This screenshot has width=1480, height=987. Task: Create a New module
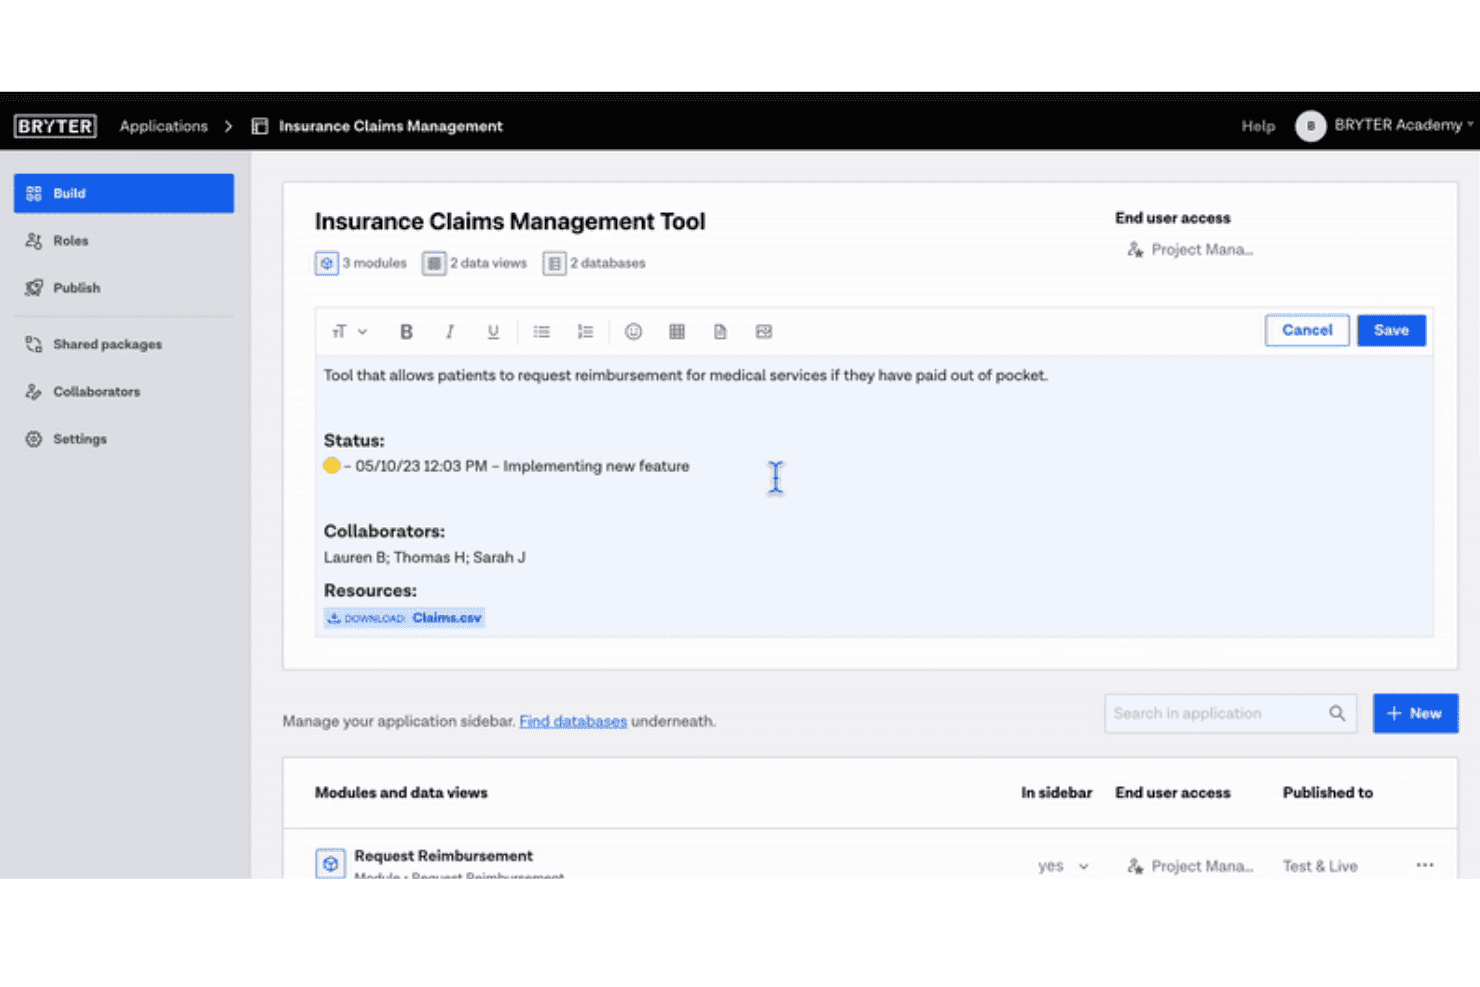pyautogui.click(x=1415, y=713)
